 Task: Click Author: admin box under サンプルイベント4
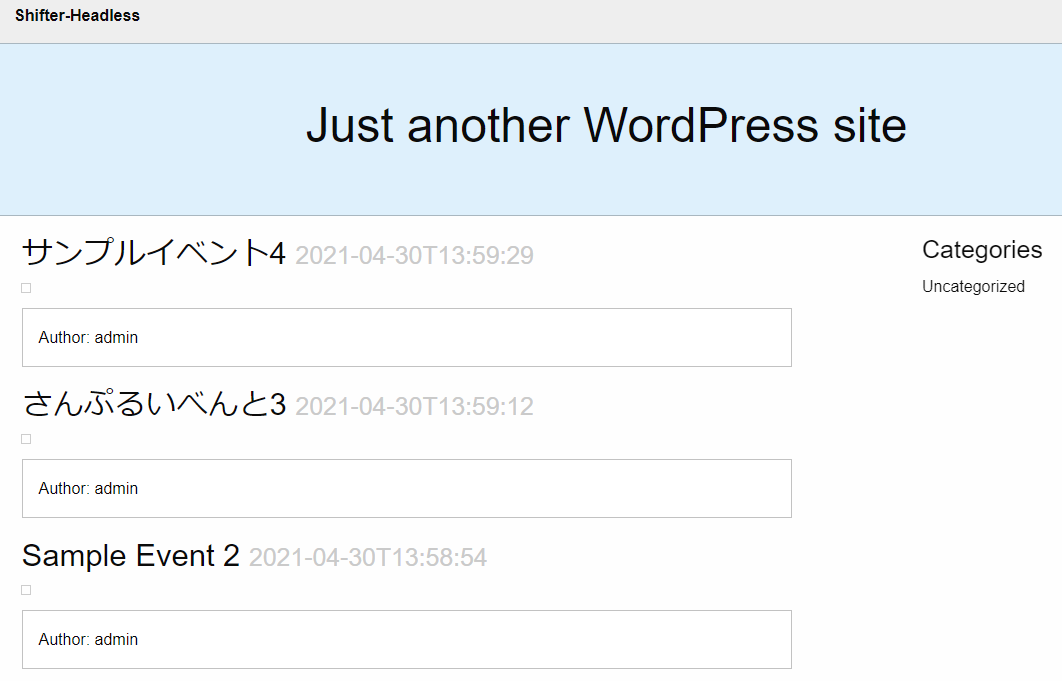(407, 337)
